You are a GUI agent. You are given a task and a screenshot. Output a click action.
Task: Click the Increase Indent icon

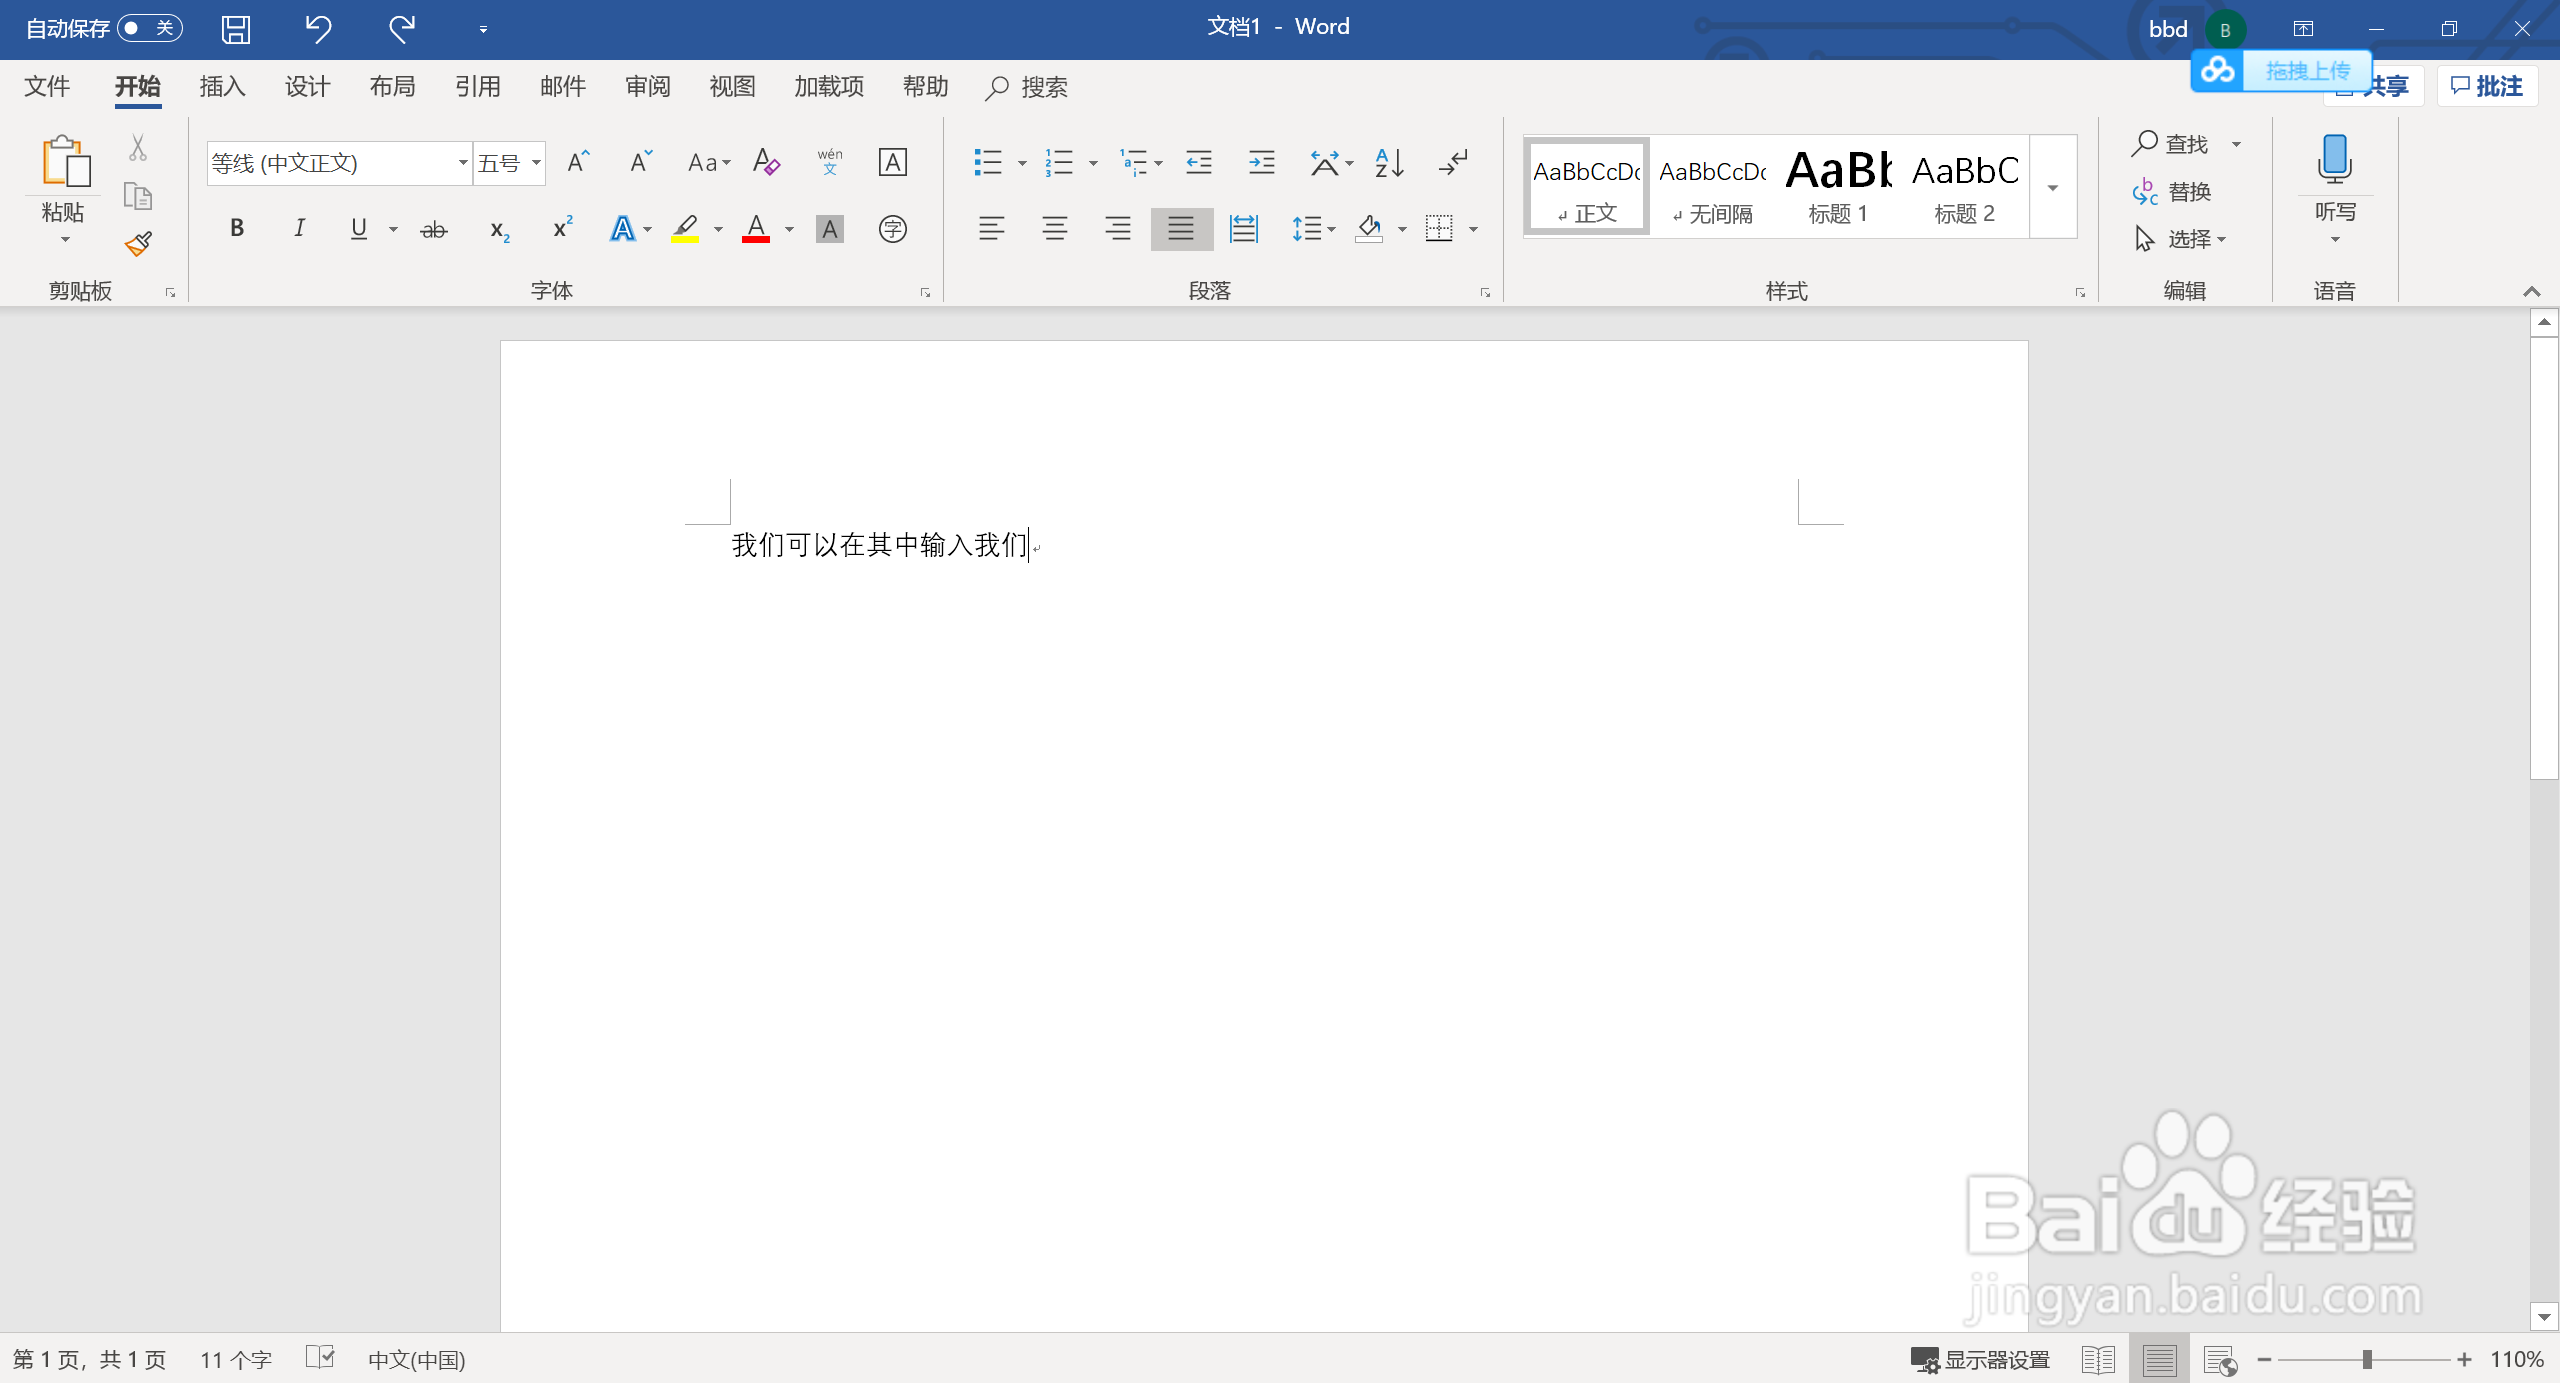pyautogui.click(x=1261, y=163)
